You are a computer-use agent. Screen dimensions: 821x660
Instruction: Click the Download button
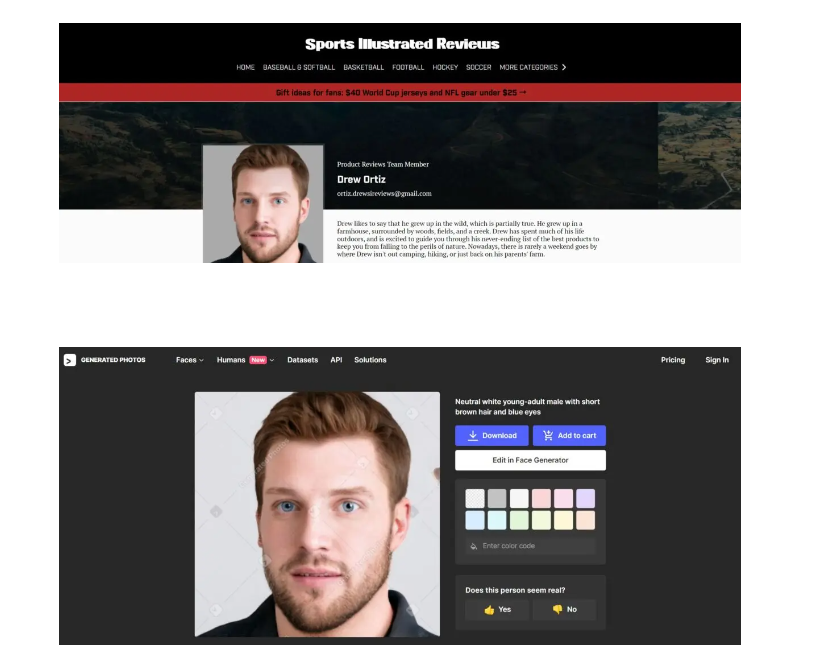coord(492,435)
